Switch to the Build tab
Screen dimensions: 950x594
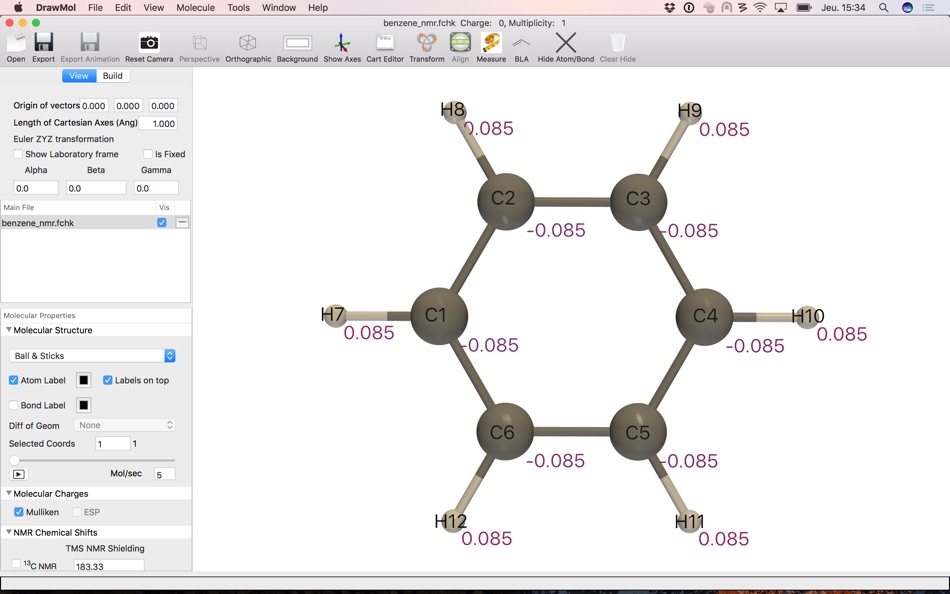tap(113, 76)
